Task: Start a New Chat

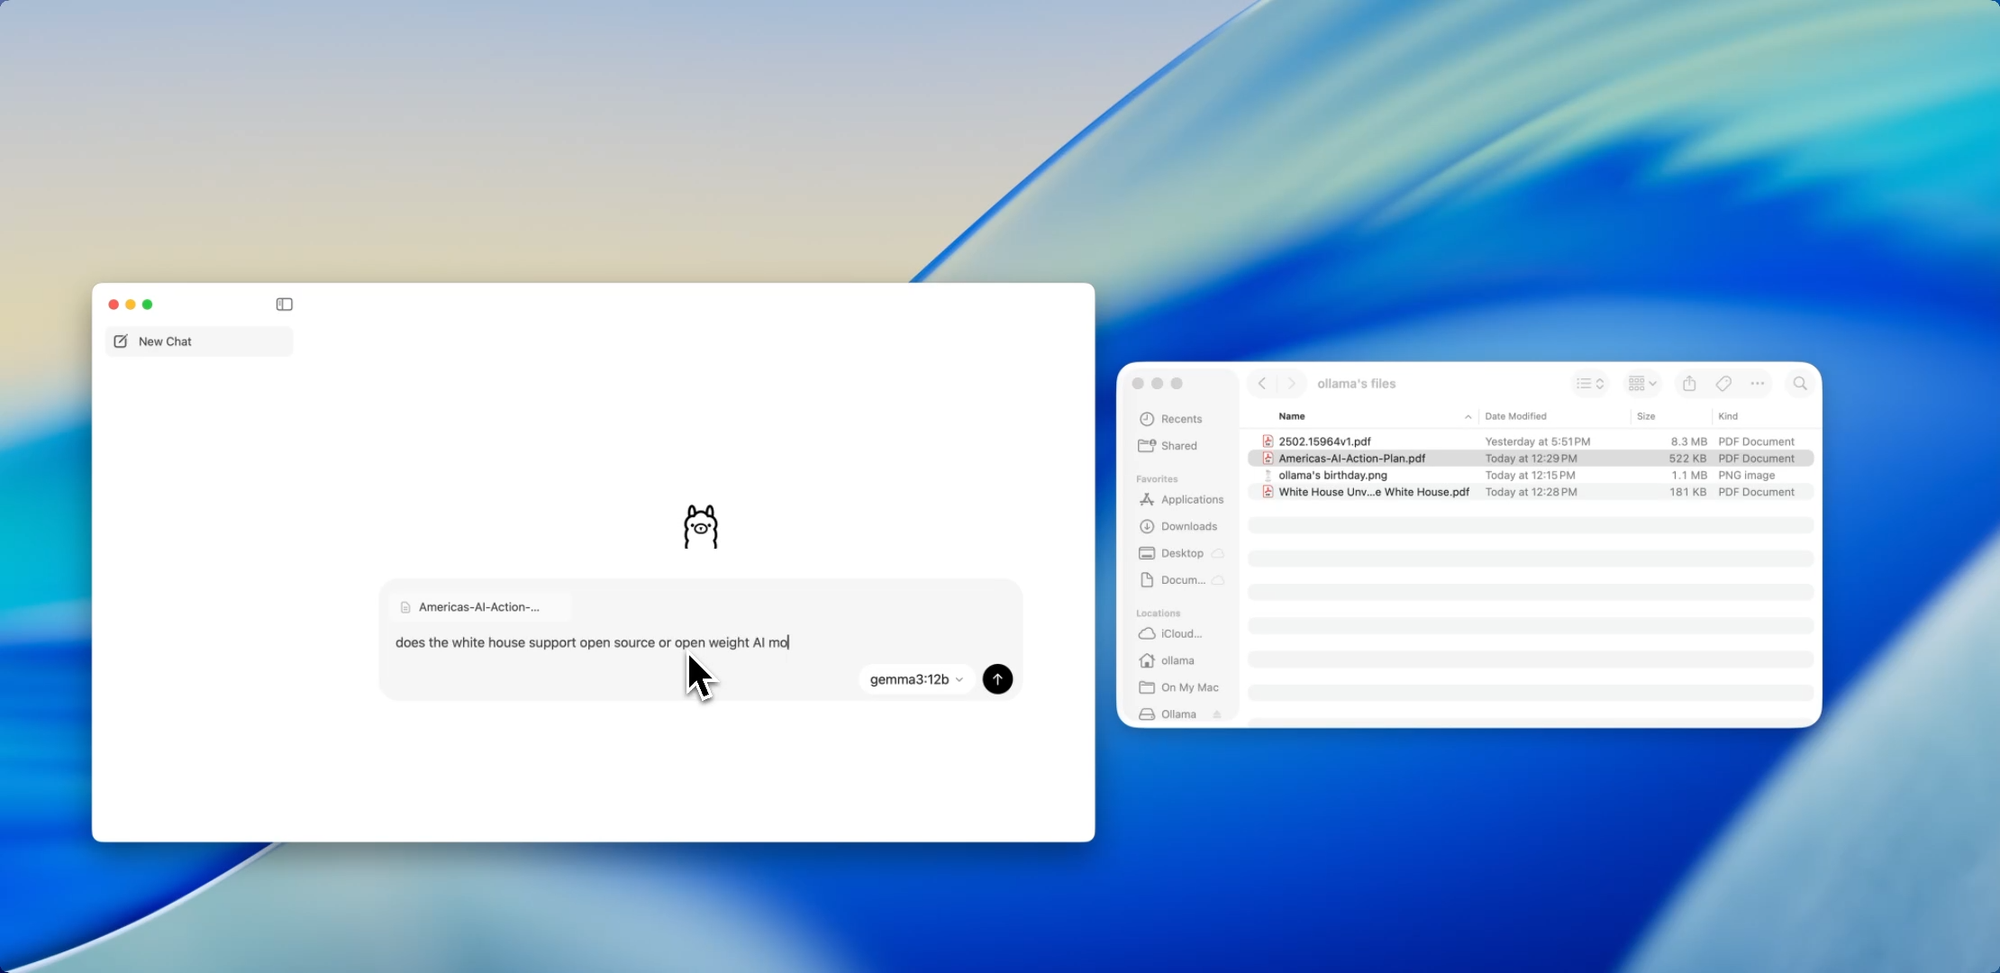Action: (199, 341)
